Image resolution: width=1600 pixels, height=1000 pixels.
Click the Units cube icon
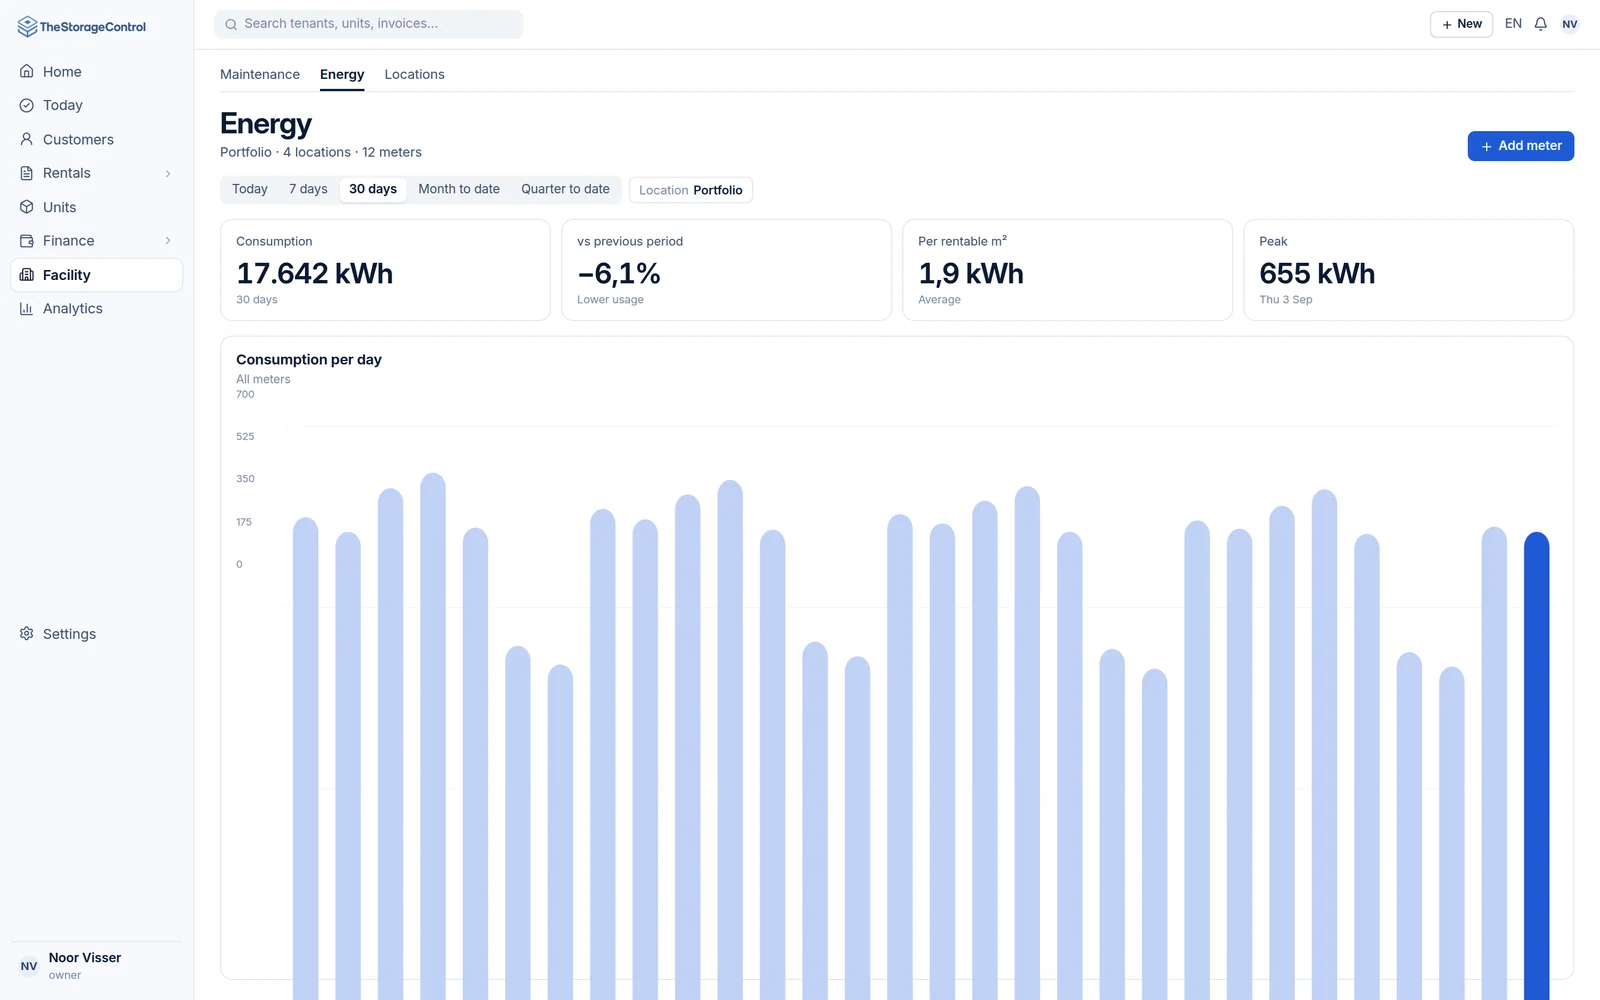point(27,207)
